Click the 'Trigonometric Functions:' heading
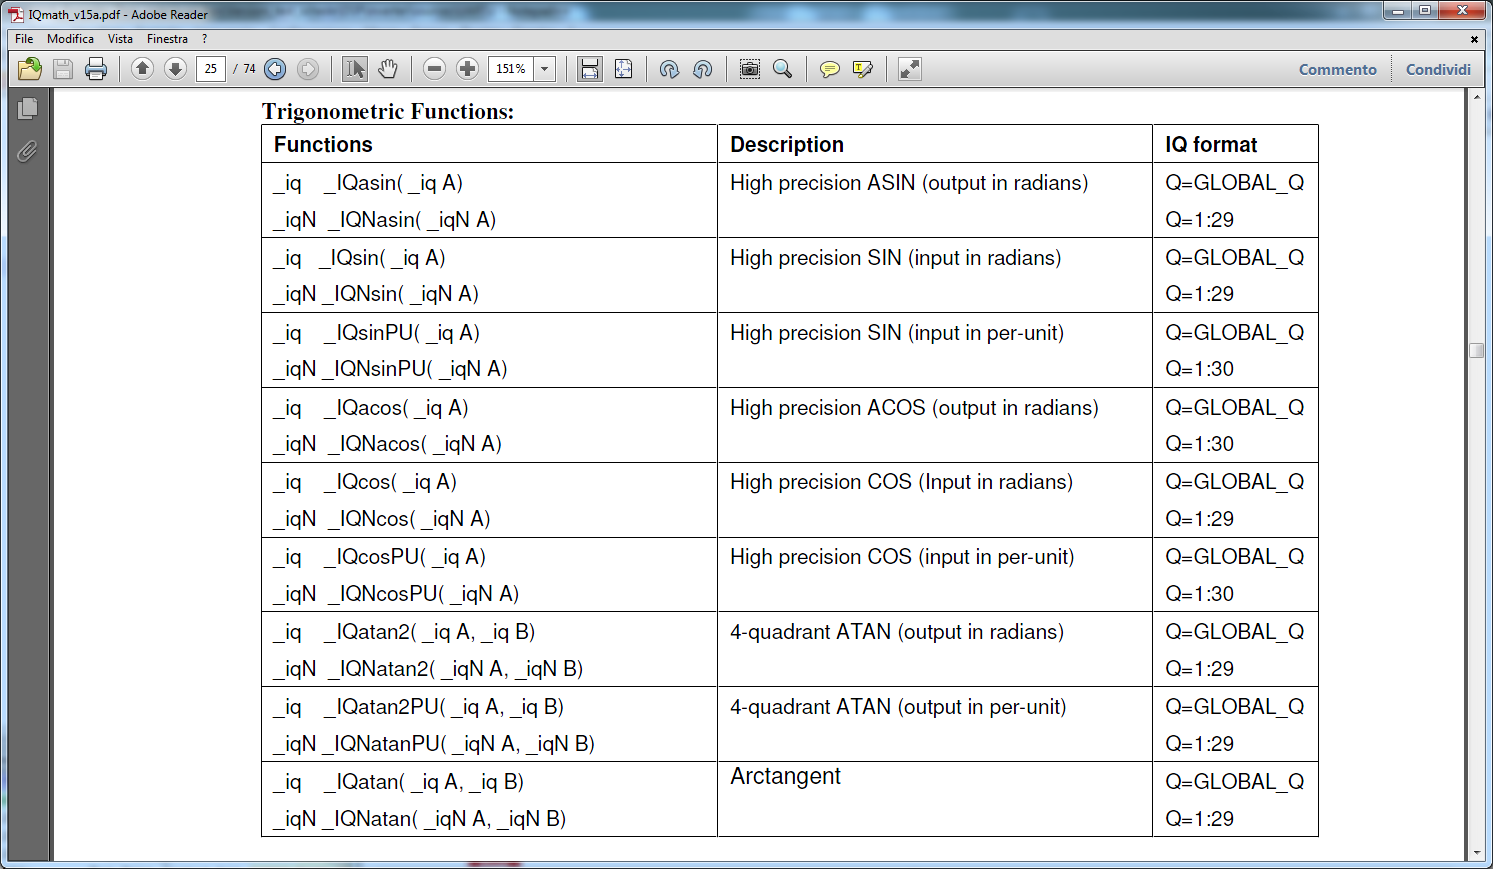This screenshot has width=1493, height=869. (388, 111)
